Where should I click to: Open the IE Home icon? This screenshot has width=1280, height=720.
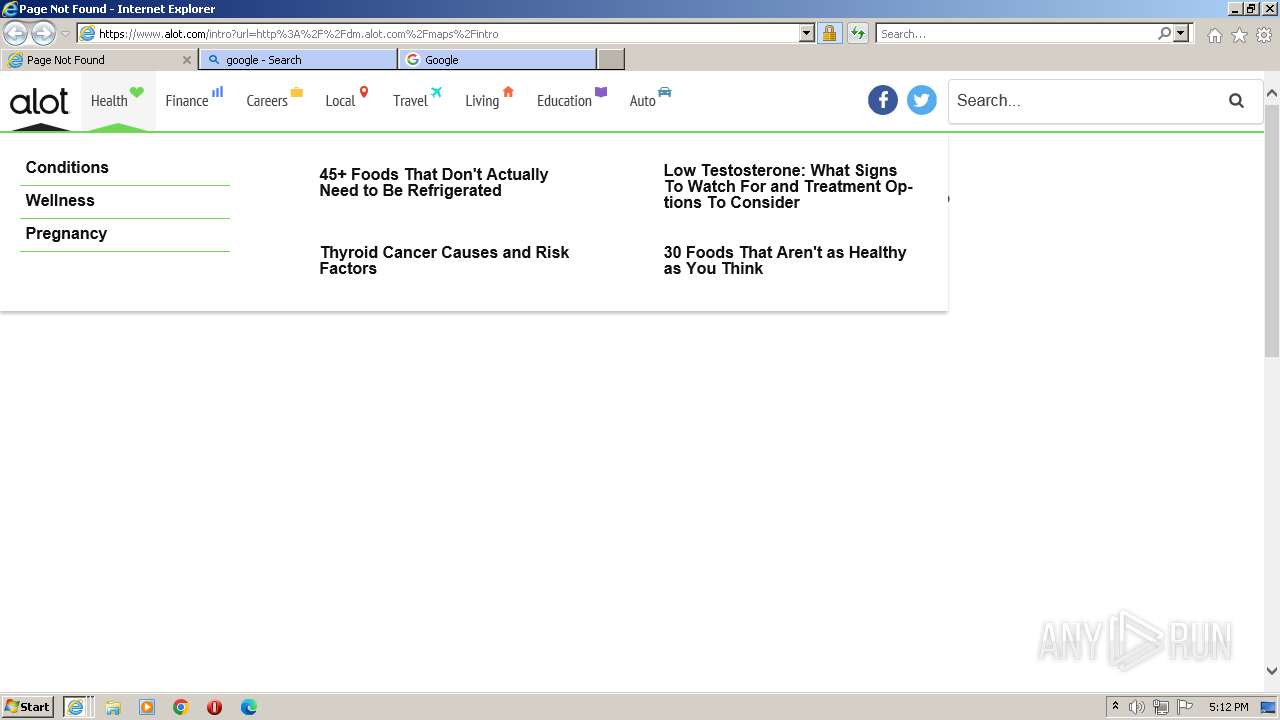point(1214,34)
